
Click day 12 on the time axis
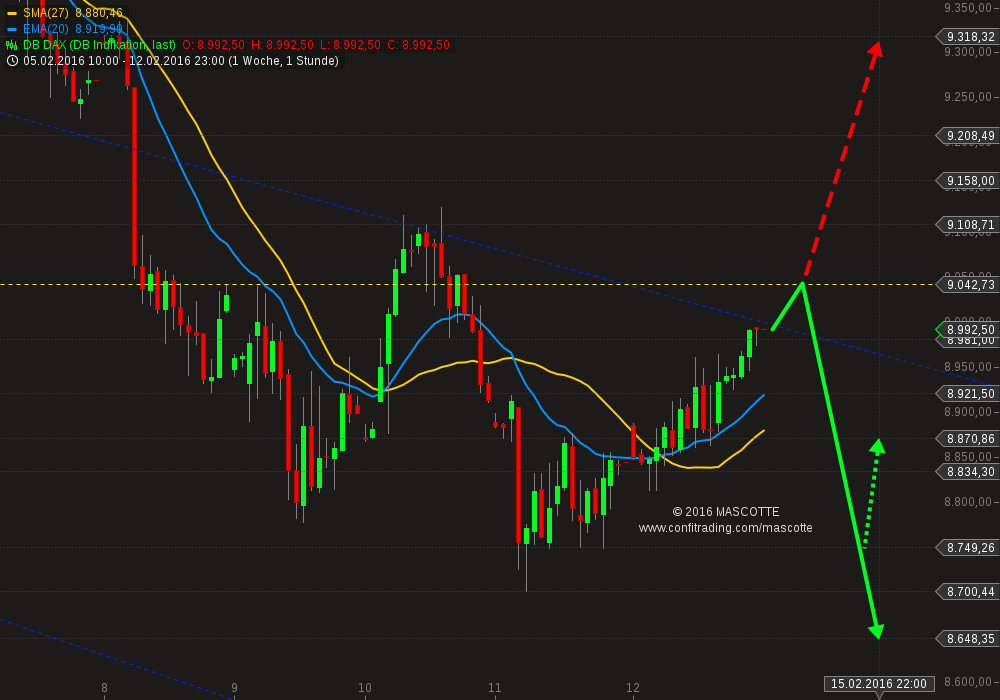coord(632,687)
